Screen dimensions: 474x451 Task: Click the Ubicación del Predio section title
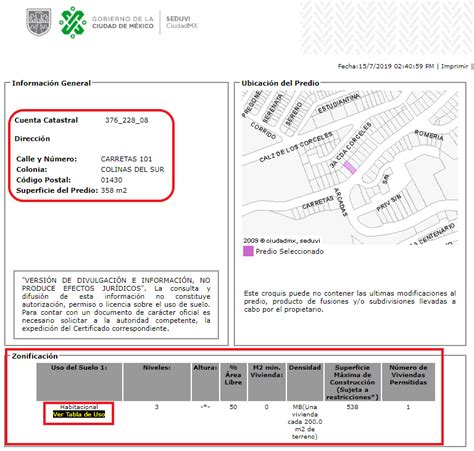[x=280, y=83]
